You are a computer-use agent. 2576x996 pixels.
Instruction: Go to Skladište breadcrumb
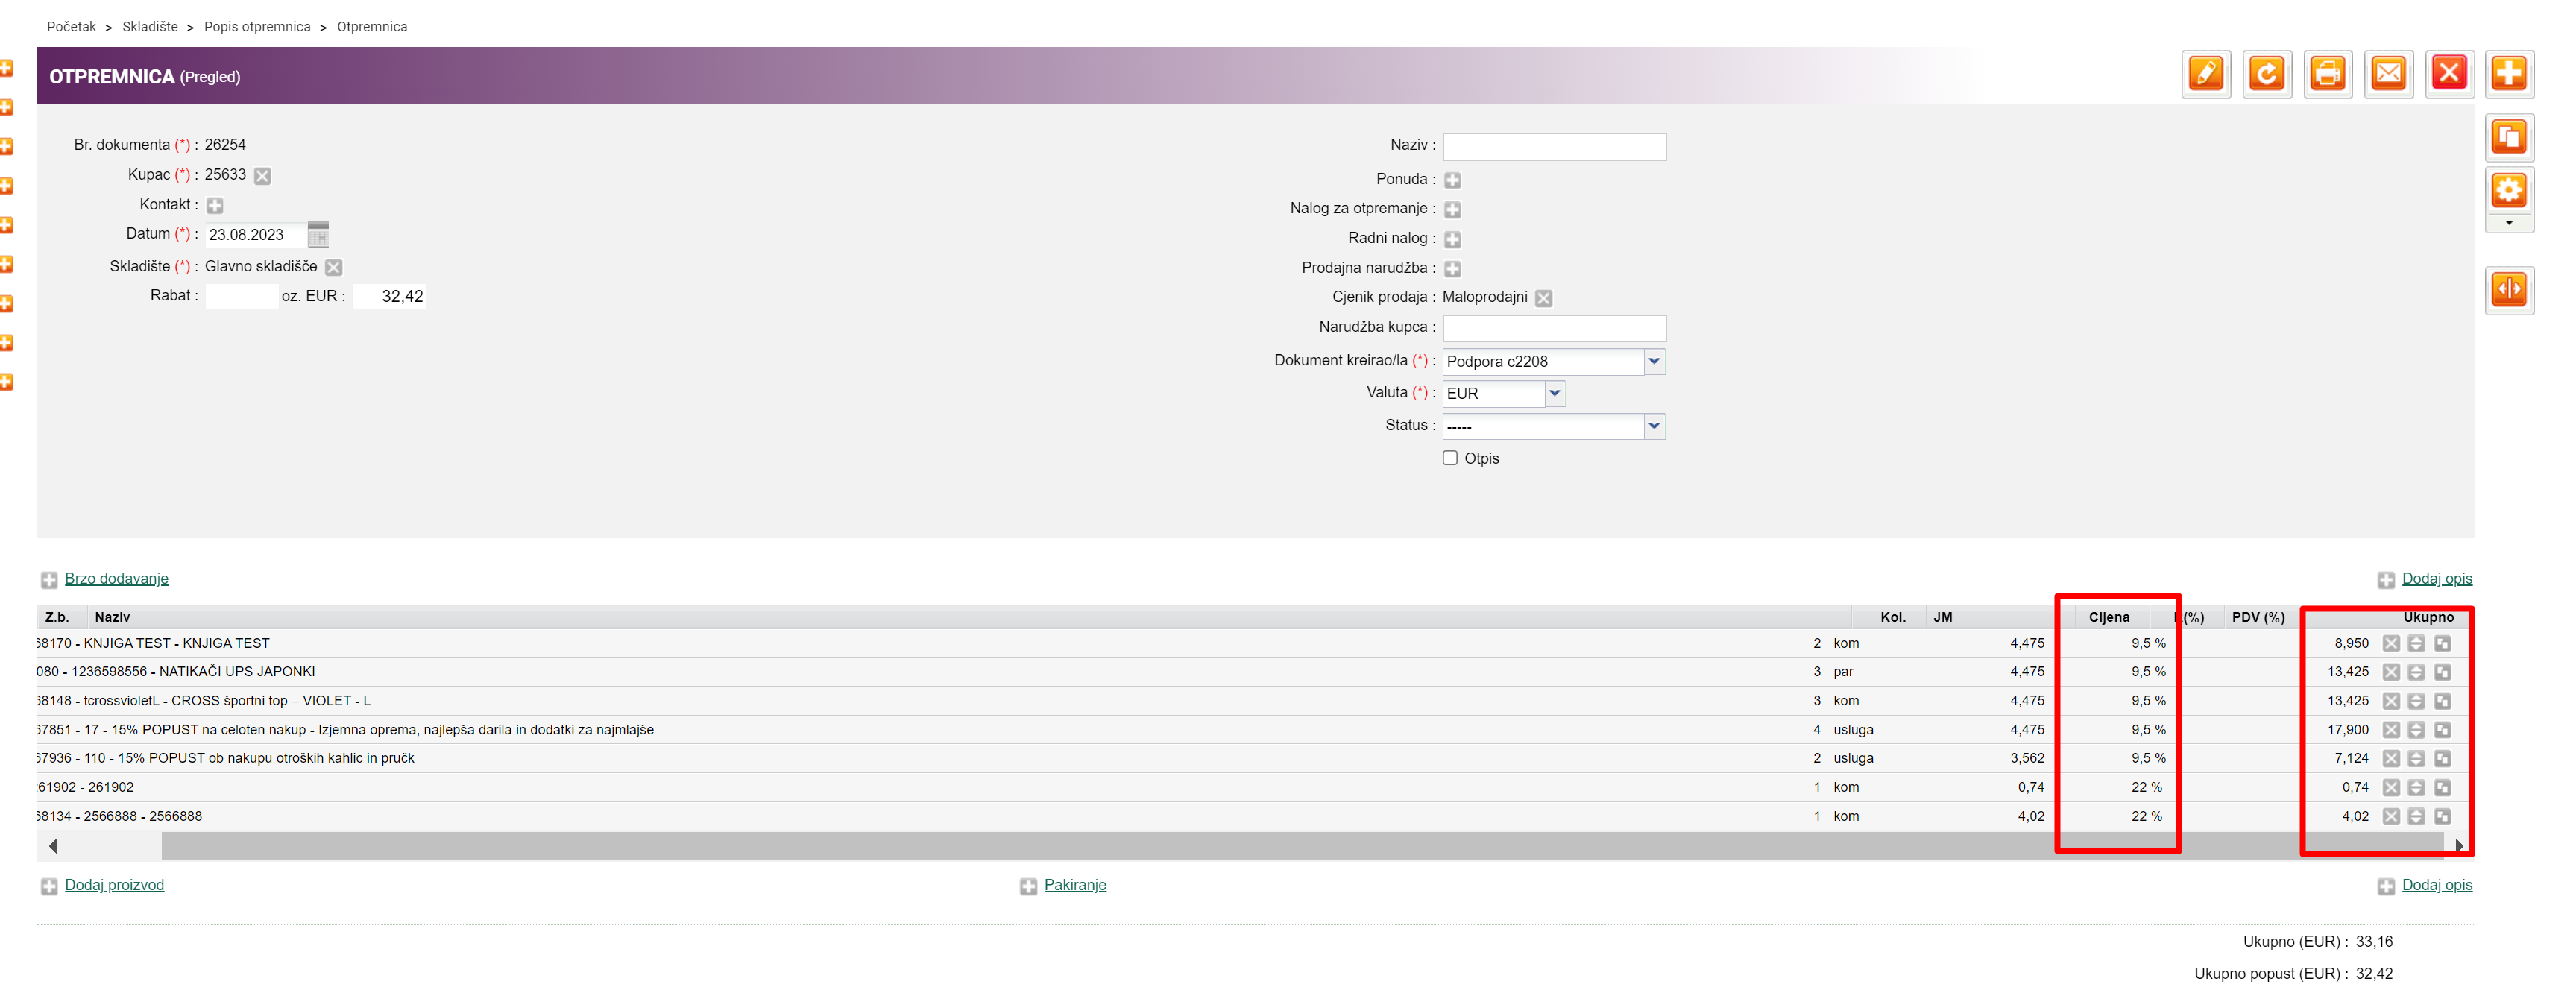(150, 27)
